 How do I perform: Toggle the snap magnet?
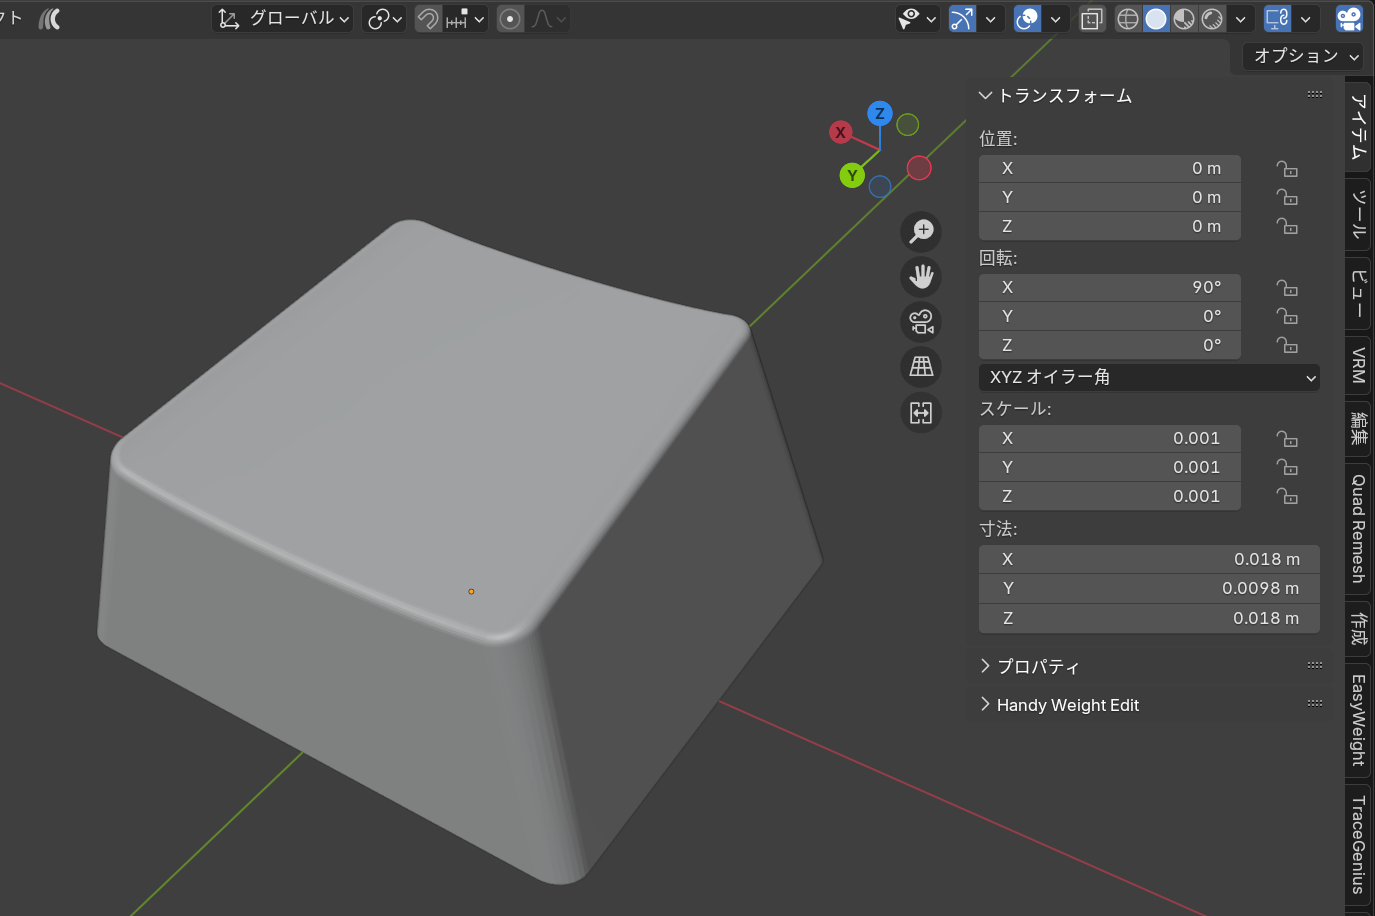tap(428, 19)
